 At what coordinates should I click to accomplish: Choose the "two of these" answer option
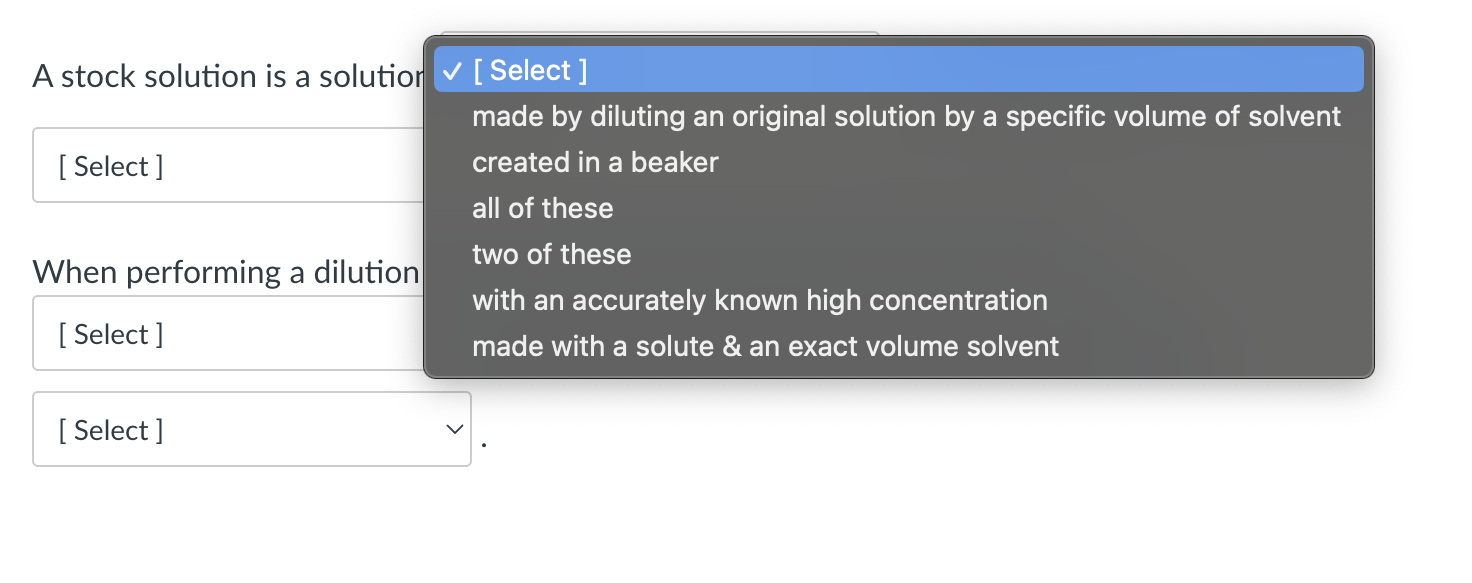click(551, 254)
